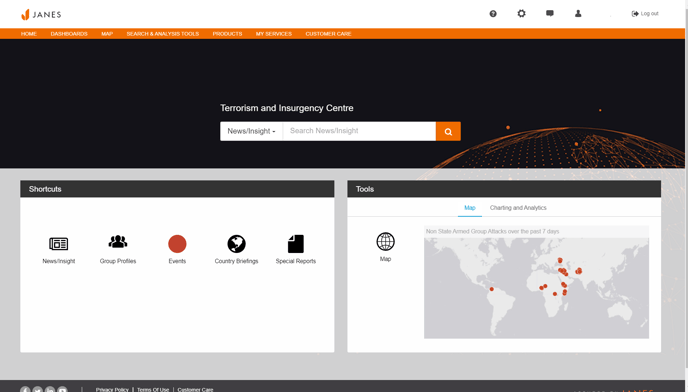Open the Privacy Policy footer link
Viewport: 688px width, 392px height.
[112, 389]
